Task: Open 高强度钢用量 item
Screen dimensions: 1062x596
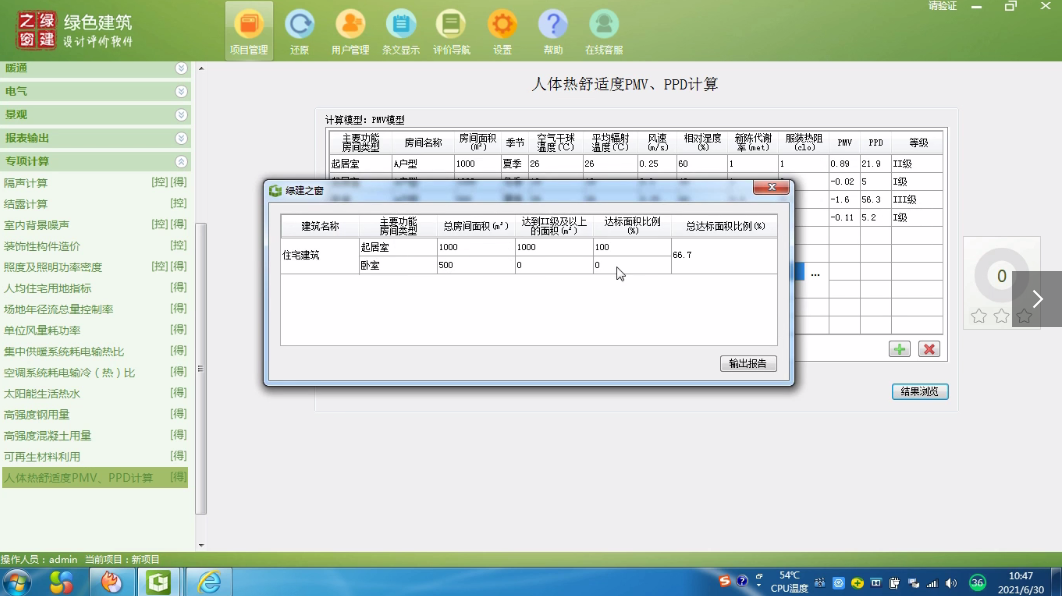Action: pyautogui.click(x=37, y=414)
